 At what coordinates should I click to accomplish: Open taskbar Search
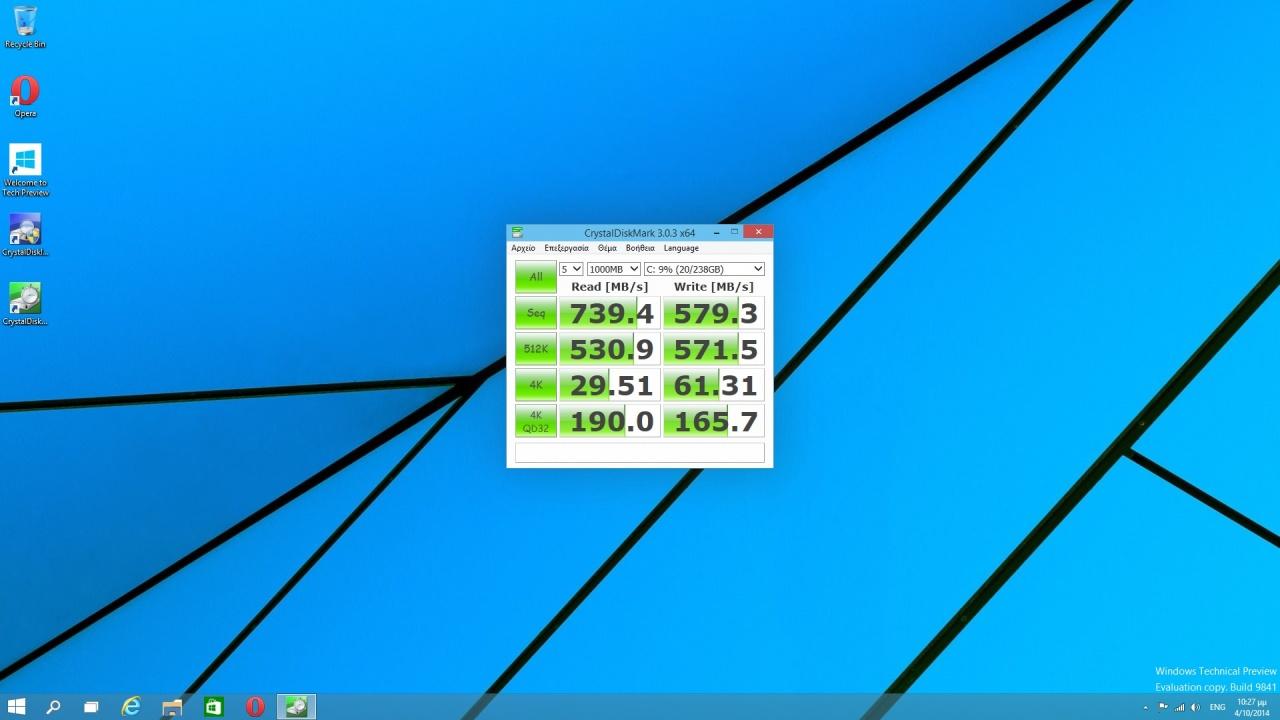pos(54,707)
